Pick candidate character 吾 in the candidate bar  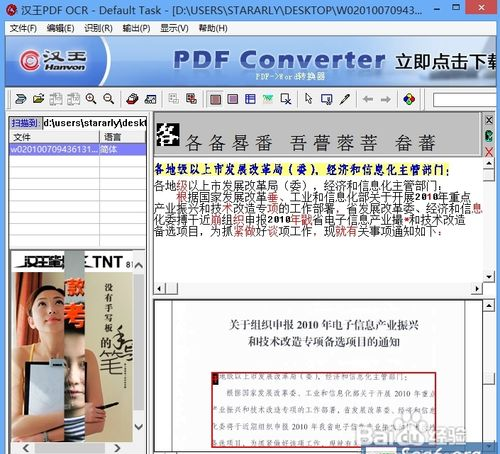click(x=298, y=143)
